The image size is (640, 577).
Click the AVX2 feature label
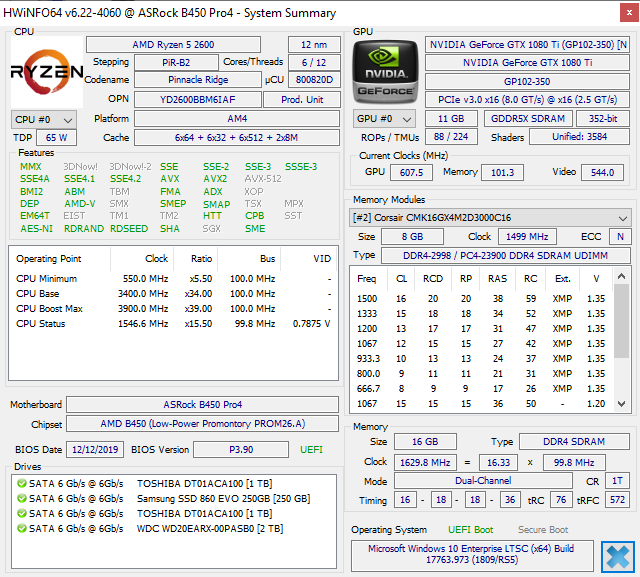click(x=215, y=179)
